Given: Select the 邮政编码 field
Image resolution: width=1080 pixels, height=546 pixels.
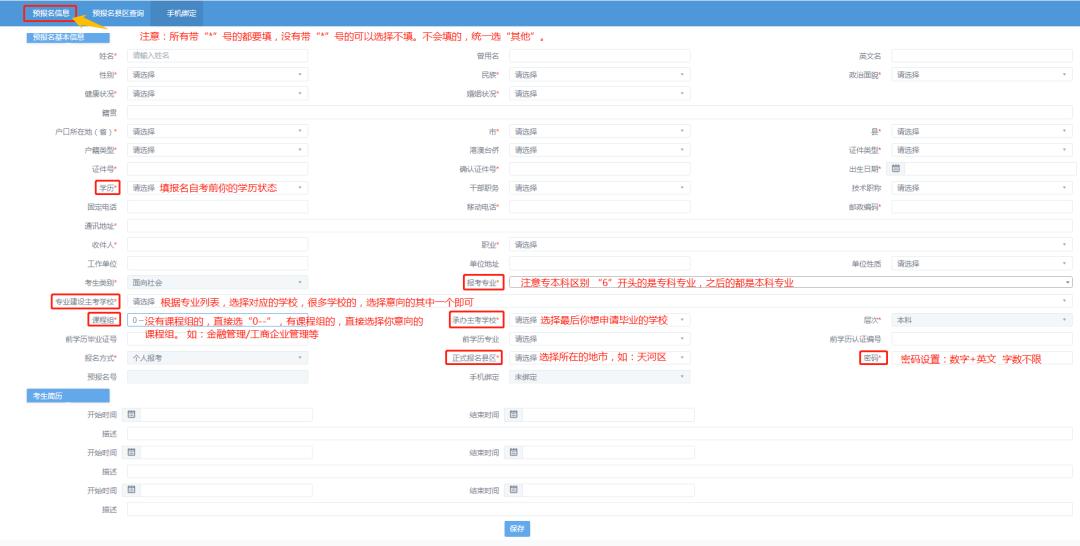Looking at the screenshot, I should click(982, 207).
